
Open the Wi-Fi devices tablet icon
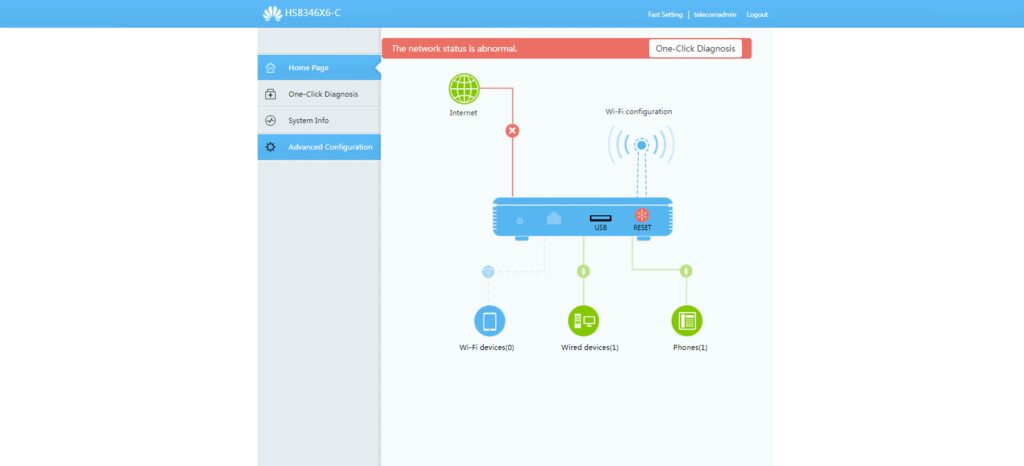click(x=489, y=321)
